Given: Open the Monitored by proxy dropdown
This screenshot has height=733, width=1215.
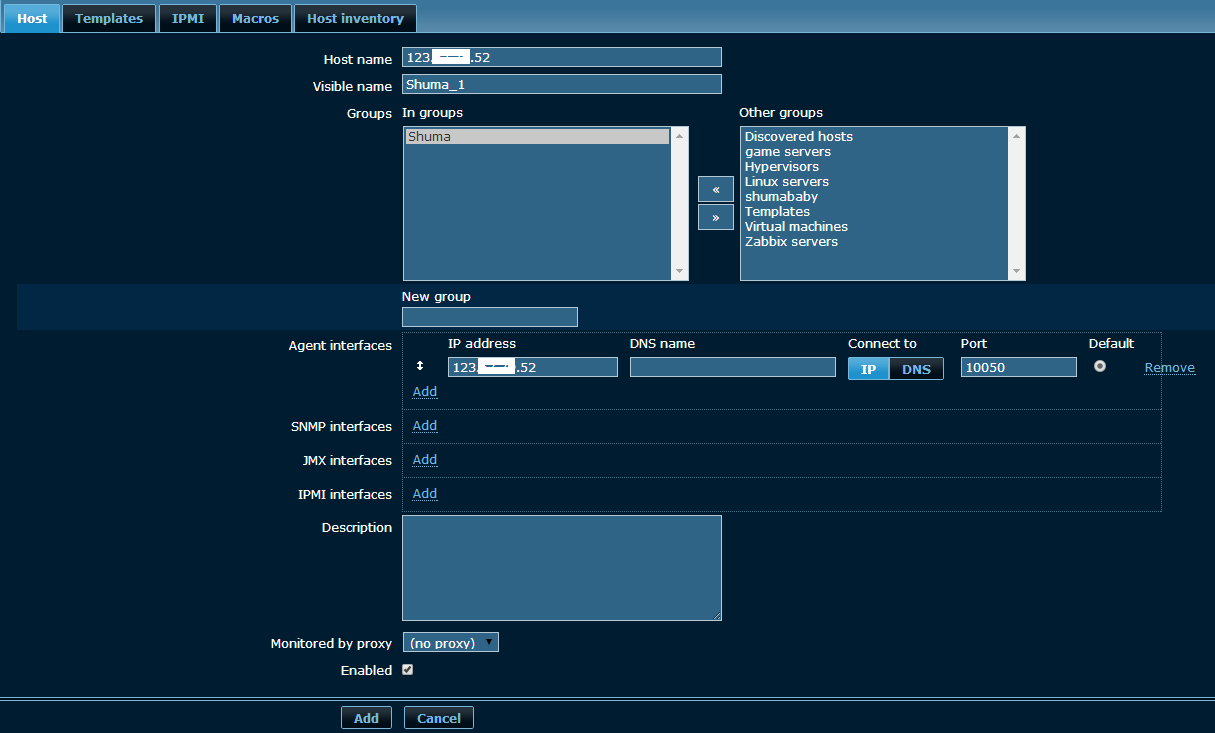Looking at the screenshot, I should [450, 643].
